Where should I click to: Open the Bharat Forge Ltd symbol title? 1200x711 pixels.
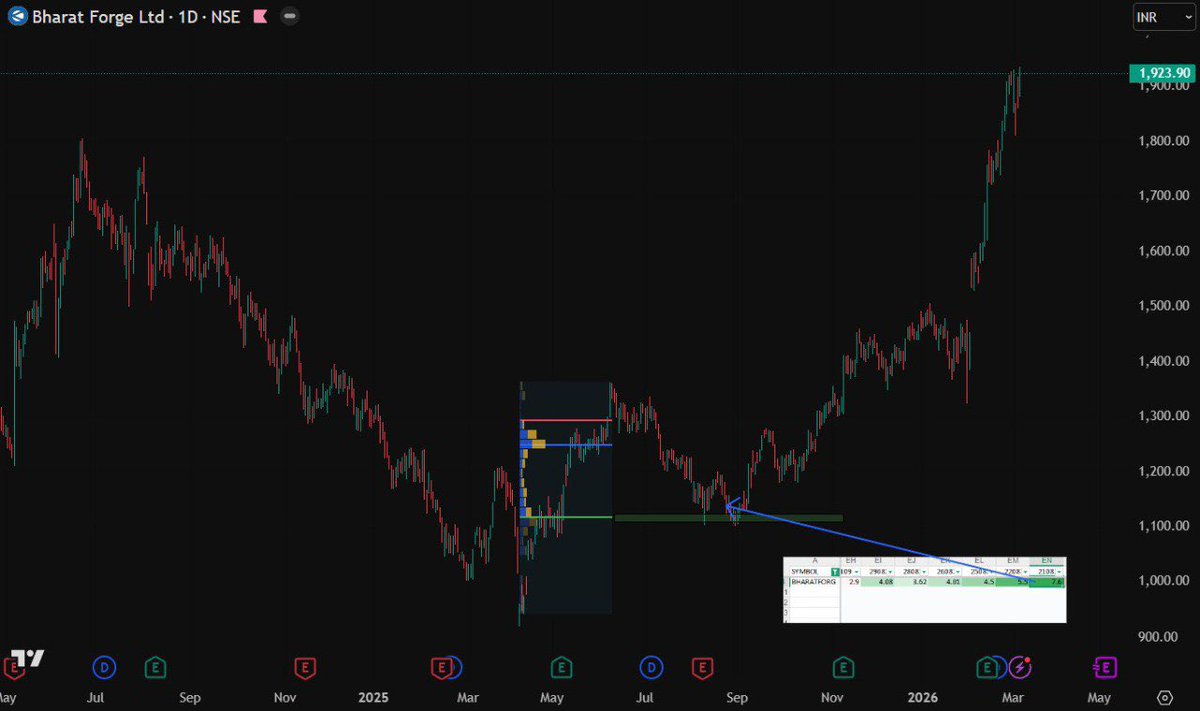(98, 17)
